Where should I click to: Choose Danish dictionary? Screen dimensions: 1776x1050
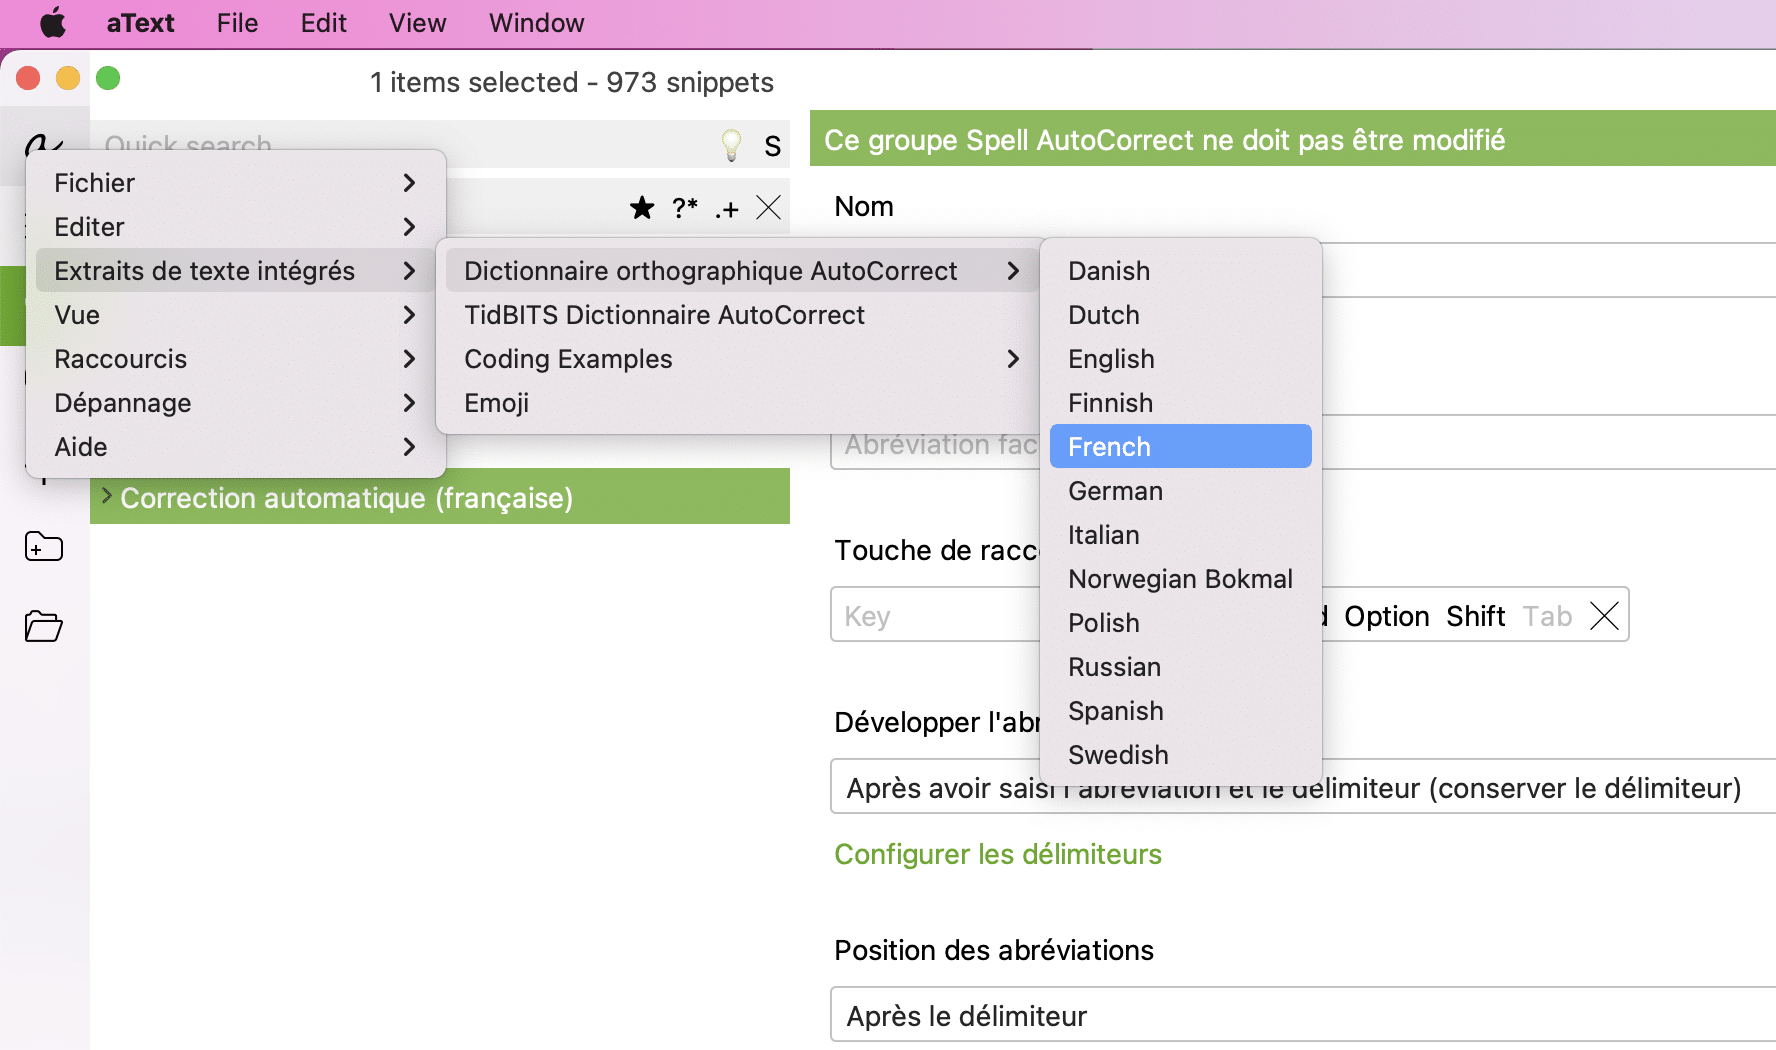coord(1181,271)
